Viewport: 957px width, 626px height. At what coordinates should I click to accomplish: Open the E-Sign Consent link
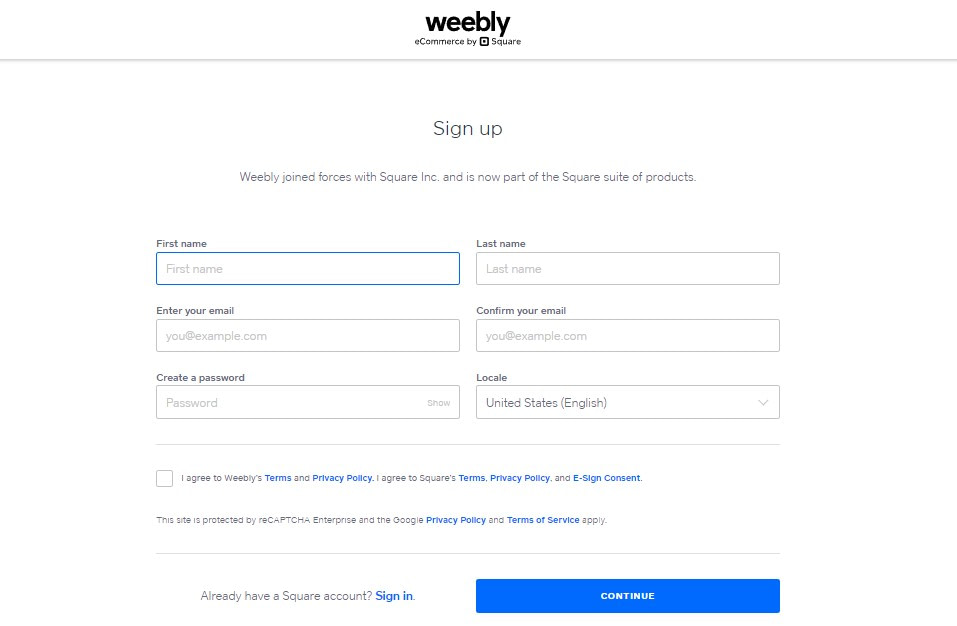[x=606, y=478]
